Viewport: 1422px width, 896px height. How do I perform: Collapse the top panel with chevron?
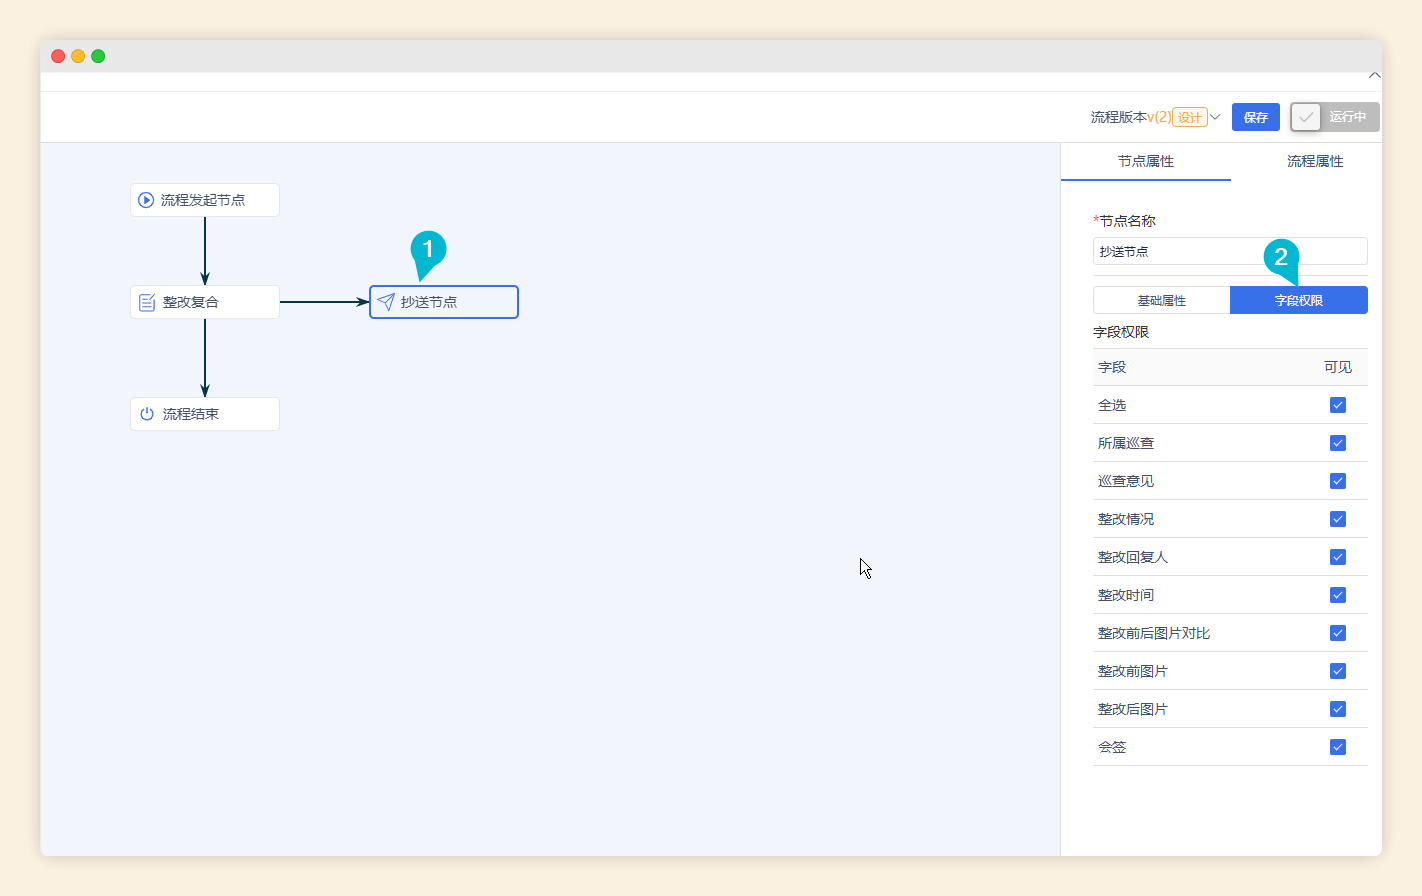click(x=1374, y=76)
